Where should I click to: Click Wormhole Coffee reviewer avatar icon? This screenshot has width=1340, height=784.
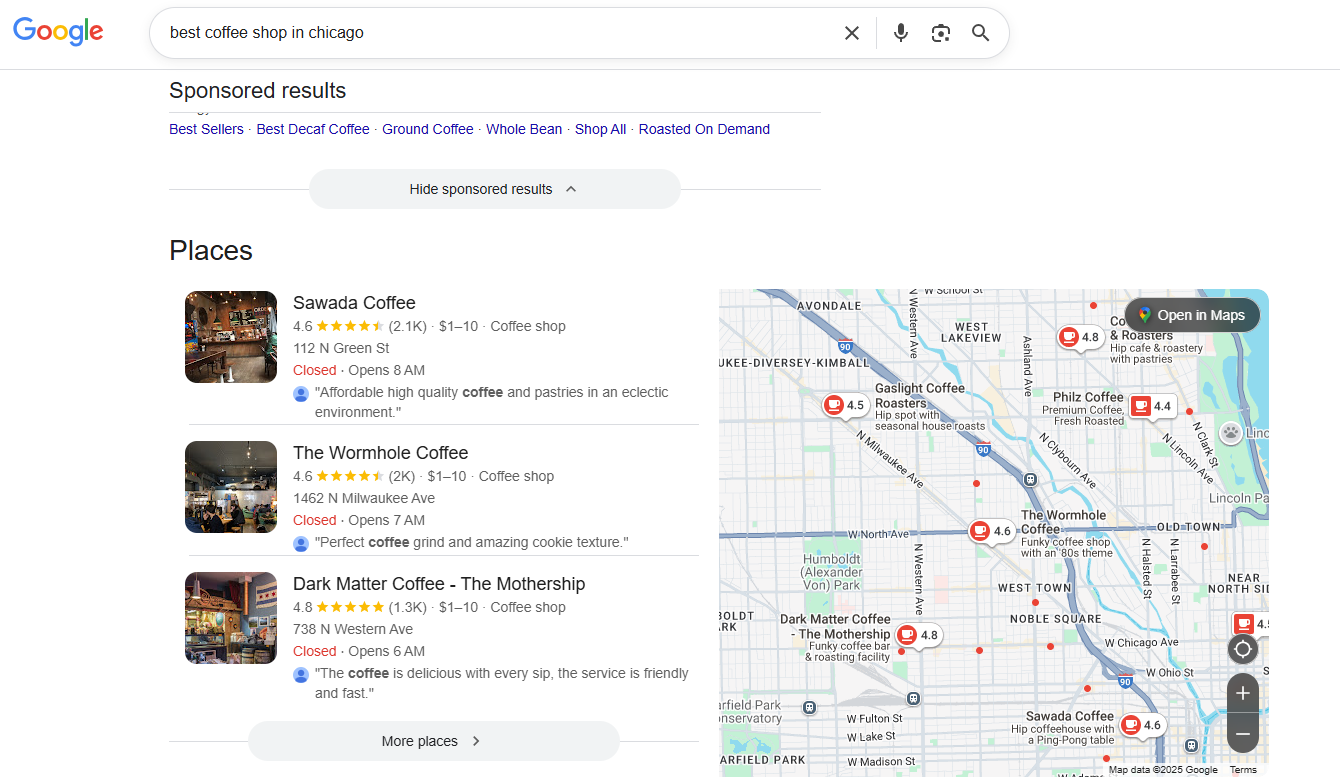pyautogui.click(x=301, y=544)
